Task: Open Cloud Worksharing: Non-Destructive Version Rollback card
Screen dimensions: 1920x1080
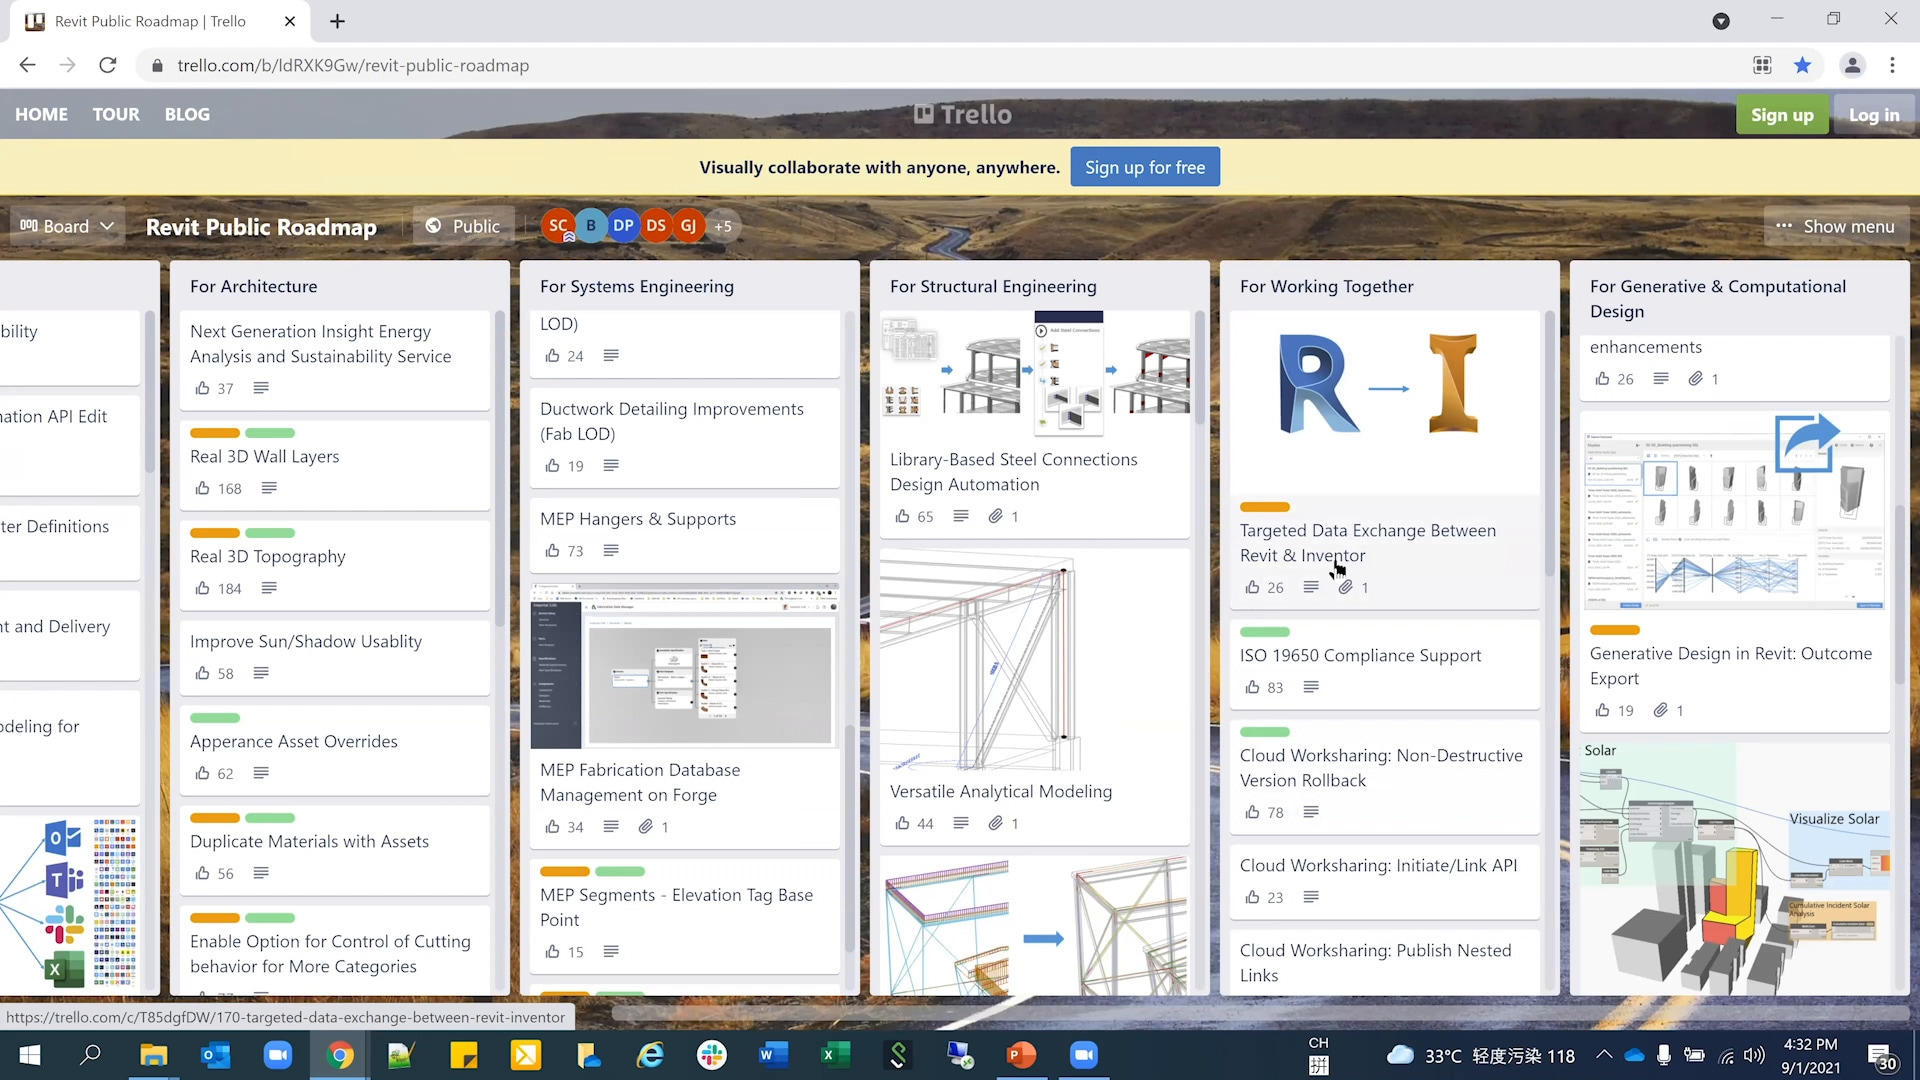Action: (1385, 776)
